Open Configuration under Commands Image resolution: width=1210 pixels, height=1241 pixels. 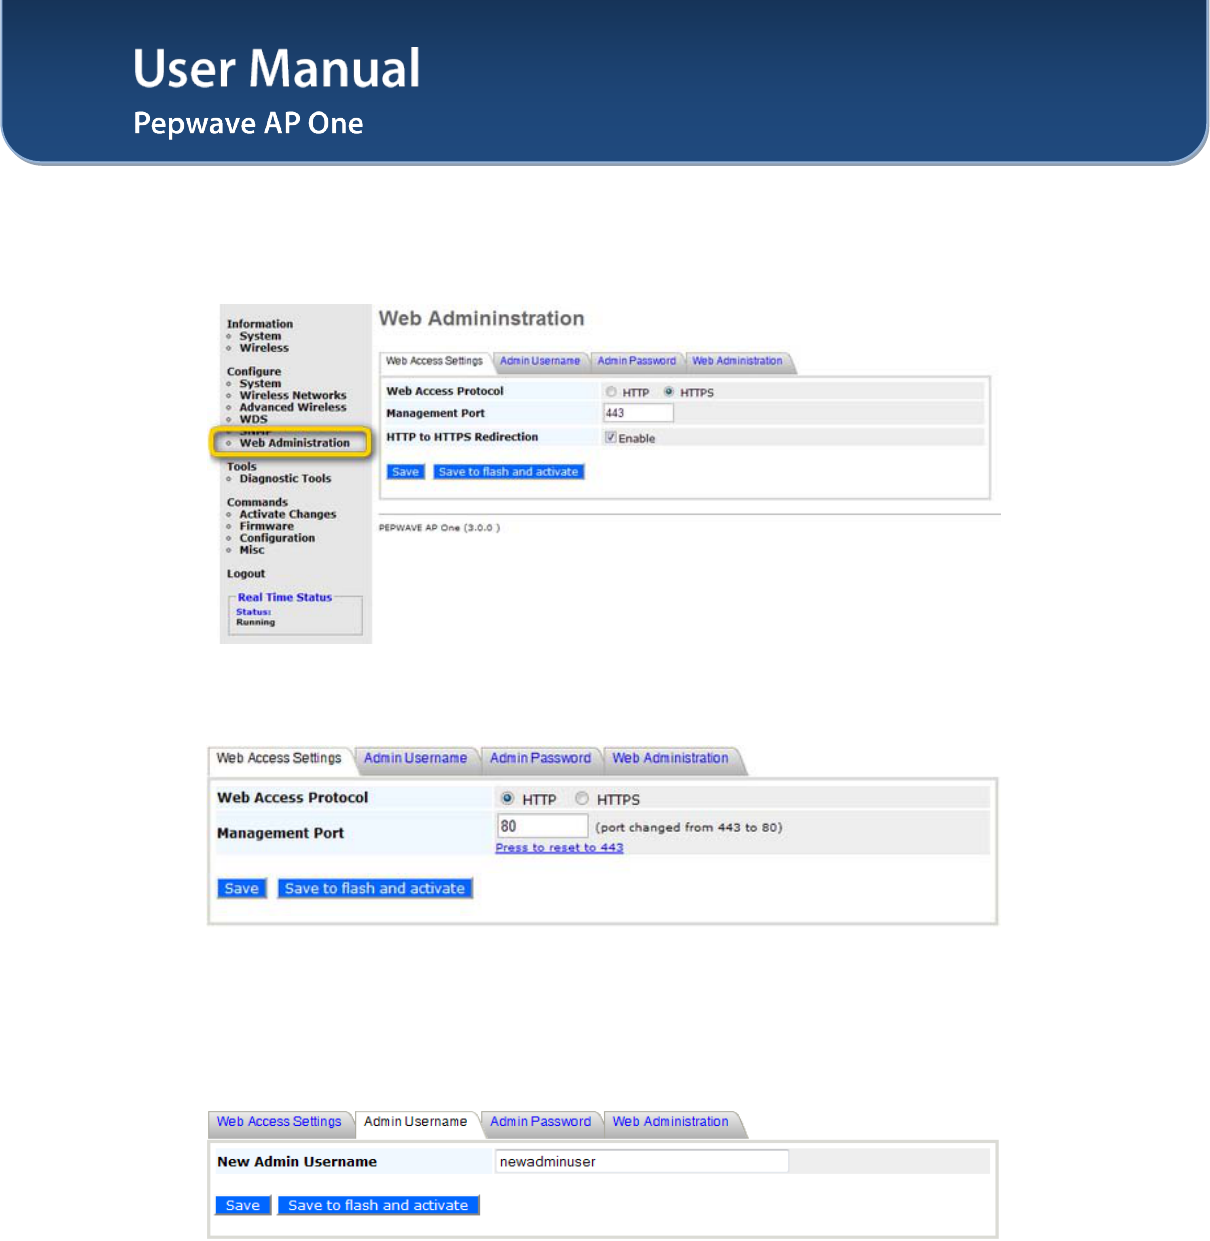point(277,538)
